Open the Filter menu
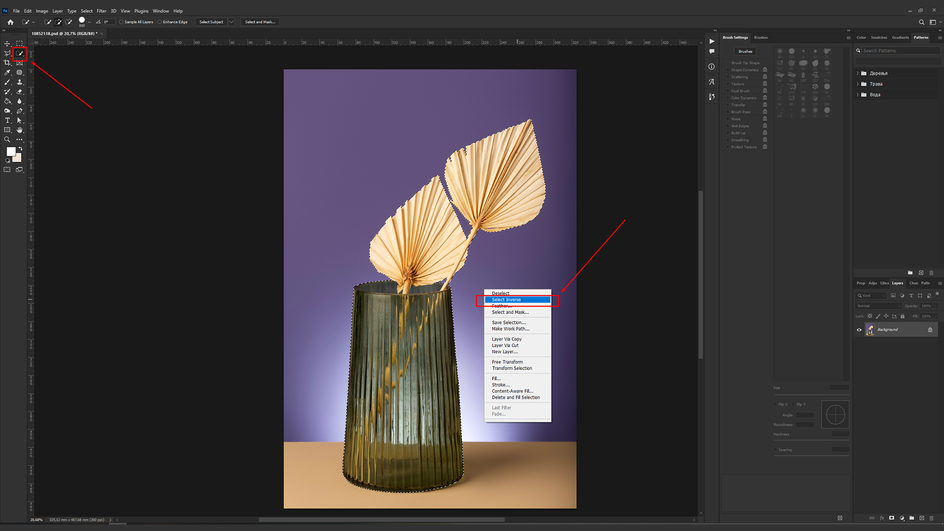The image size is (944, 531). (101, 11)
